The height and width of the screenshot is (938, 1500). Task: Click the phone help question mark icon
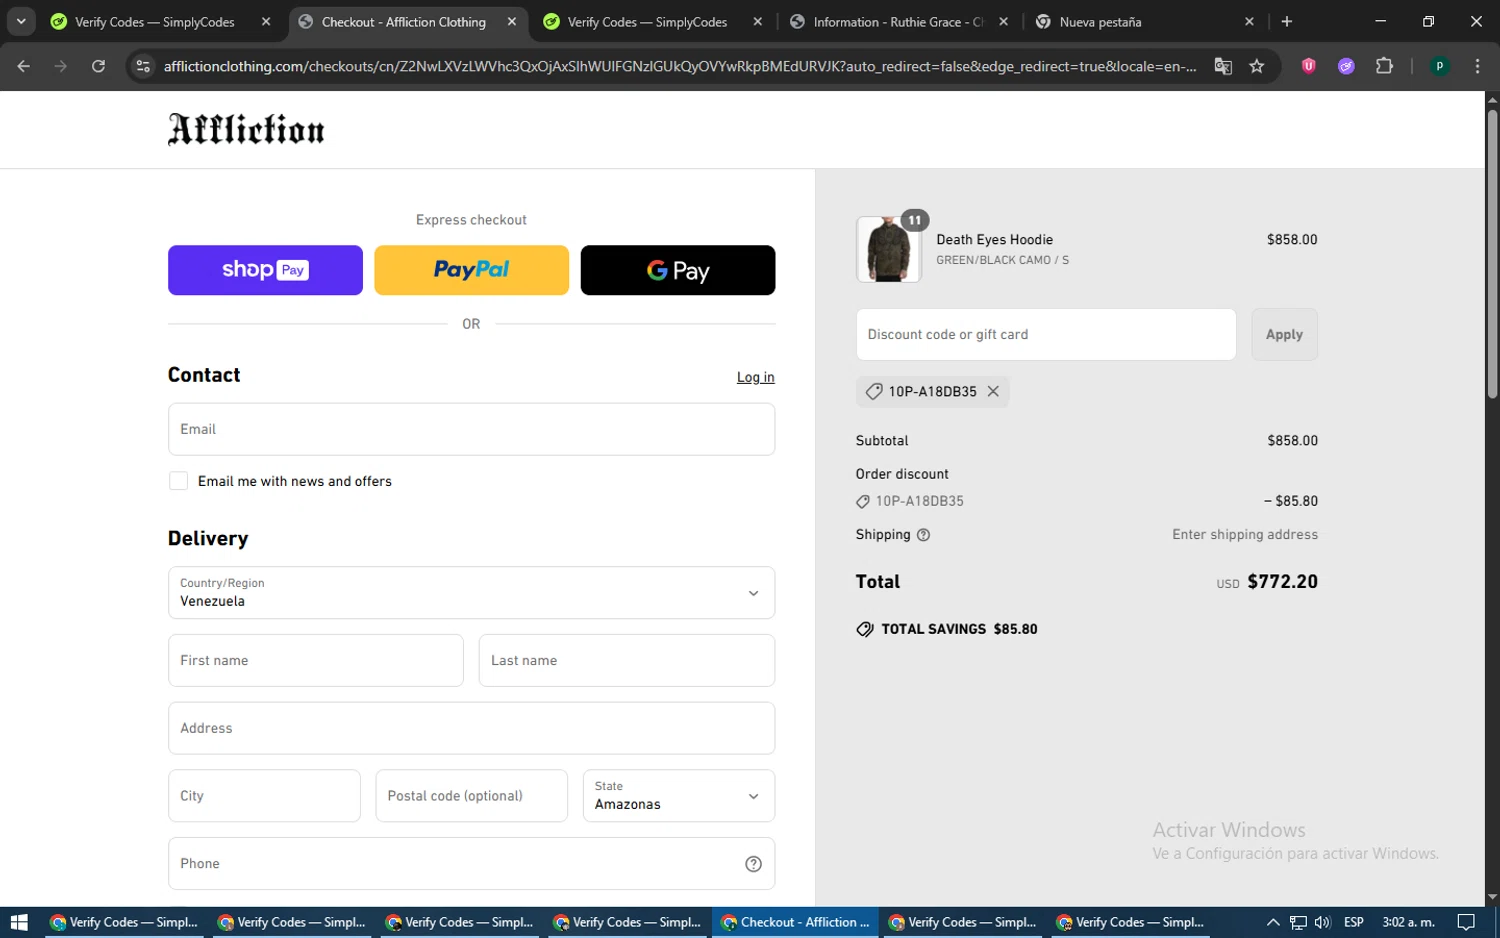(x=753, y=864)
